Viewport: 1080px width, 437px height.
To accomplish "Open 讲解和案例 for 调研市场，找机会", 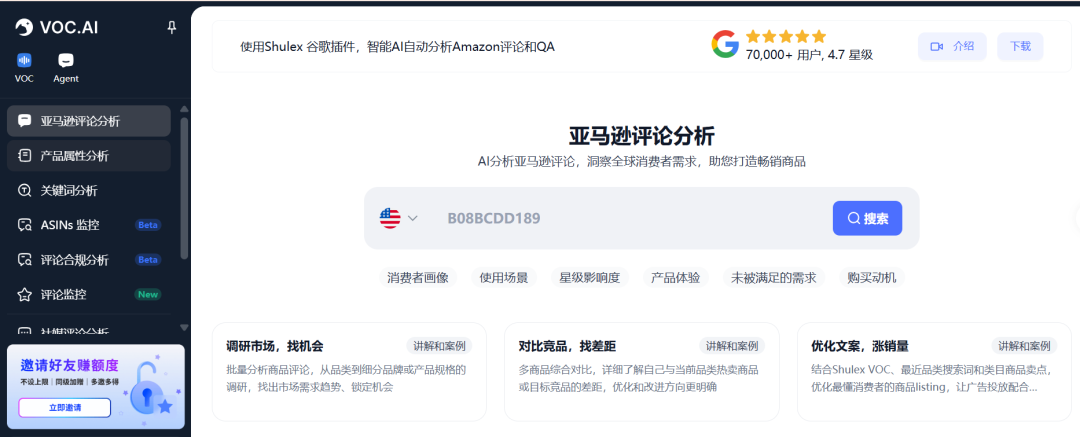I will pyautogui.click(x=439, y=346).
